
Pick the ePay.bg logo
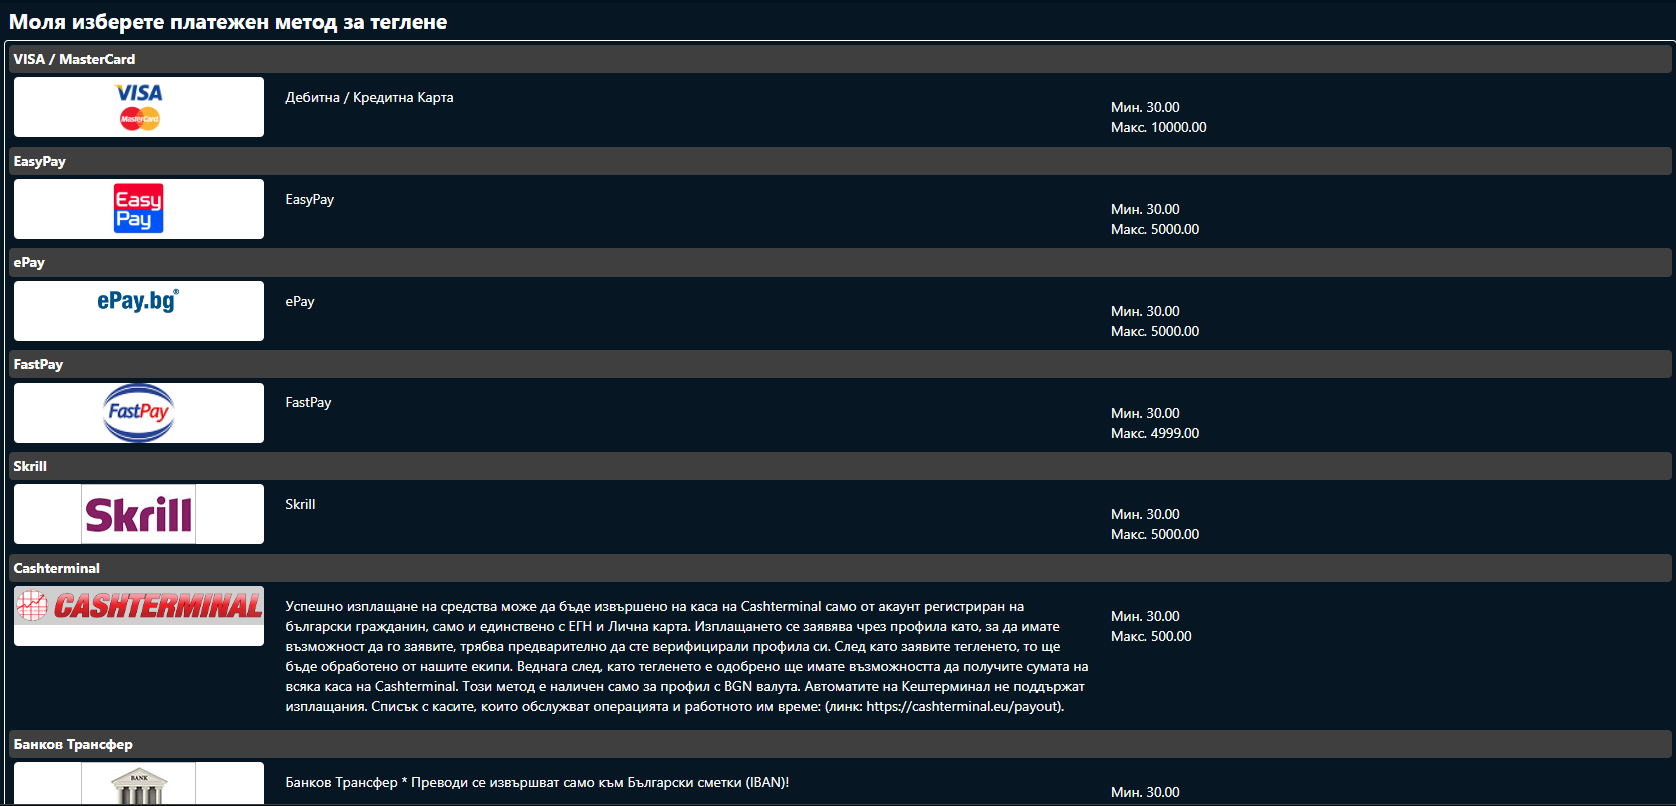(x=139, y=311)
